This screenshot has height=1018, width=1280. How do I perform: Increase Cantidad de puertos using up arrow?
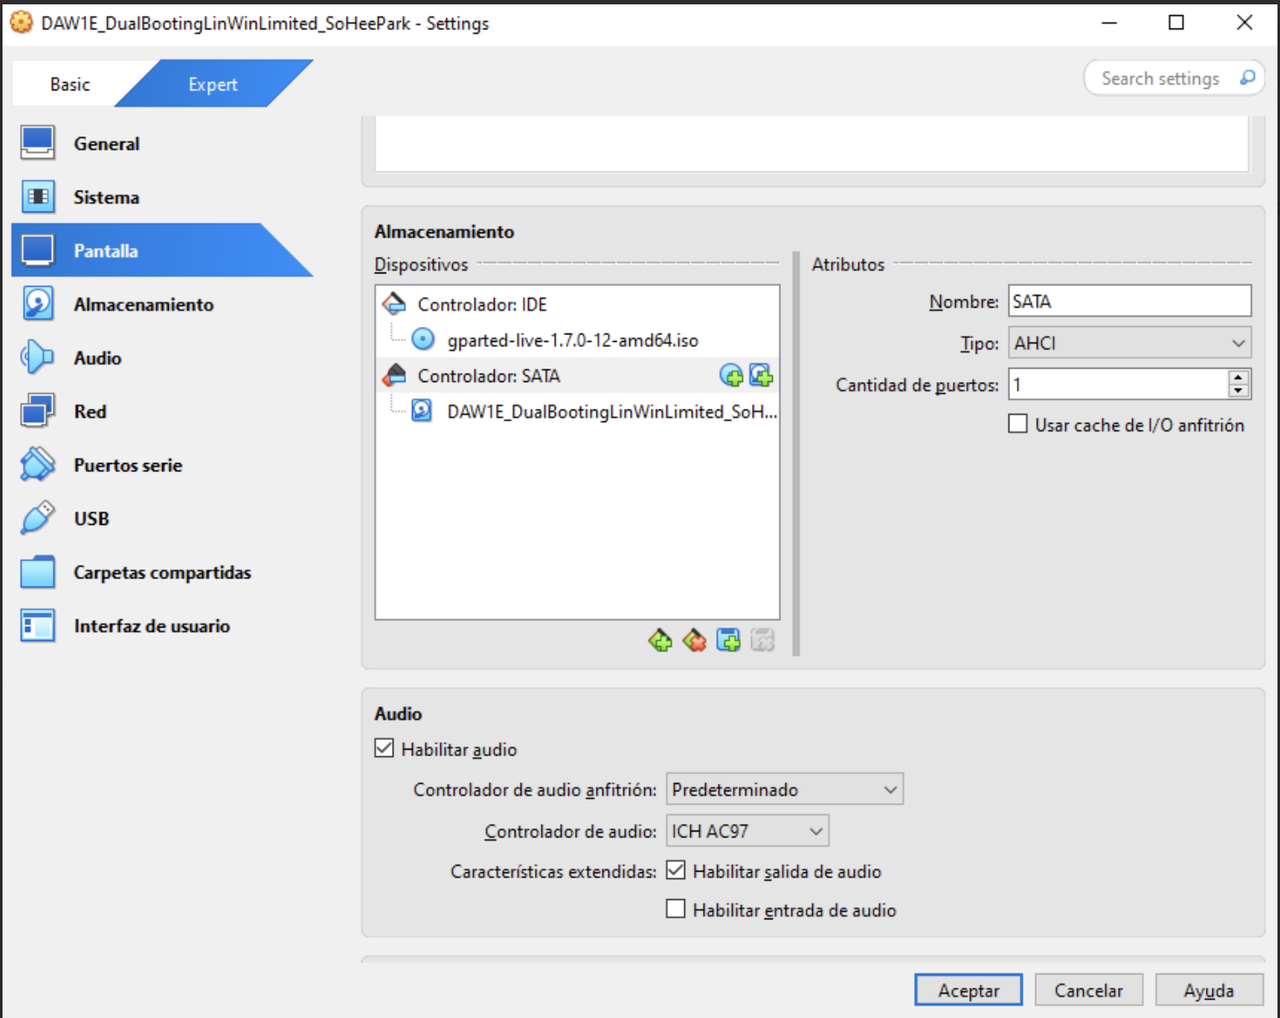[x=1239, y=377]
